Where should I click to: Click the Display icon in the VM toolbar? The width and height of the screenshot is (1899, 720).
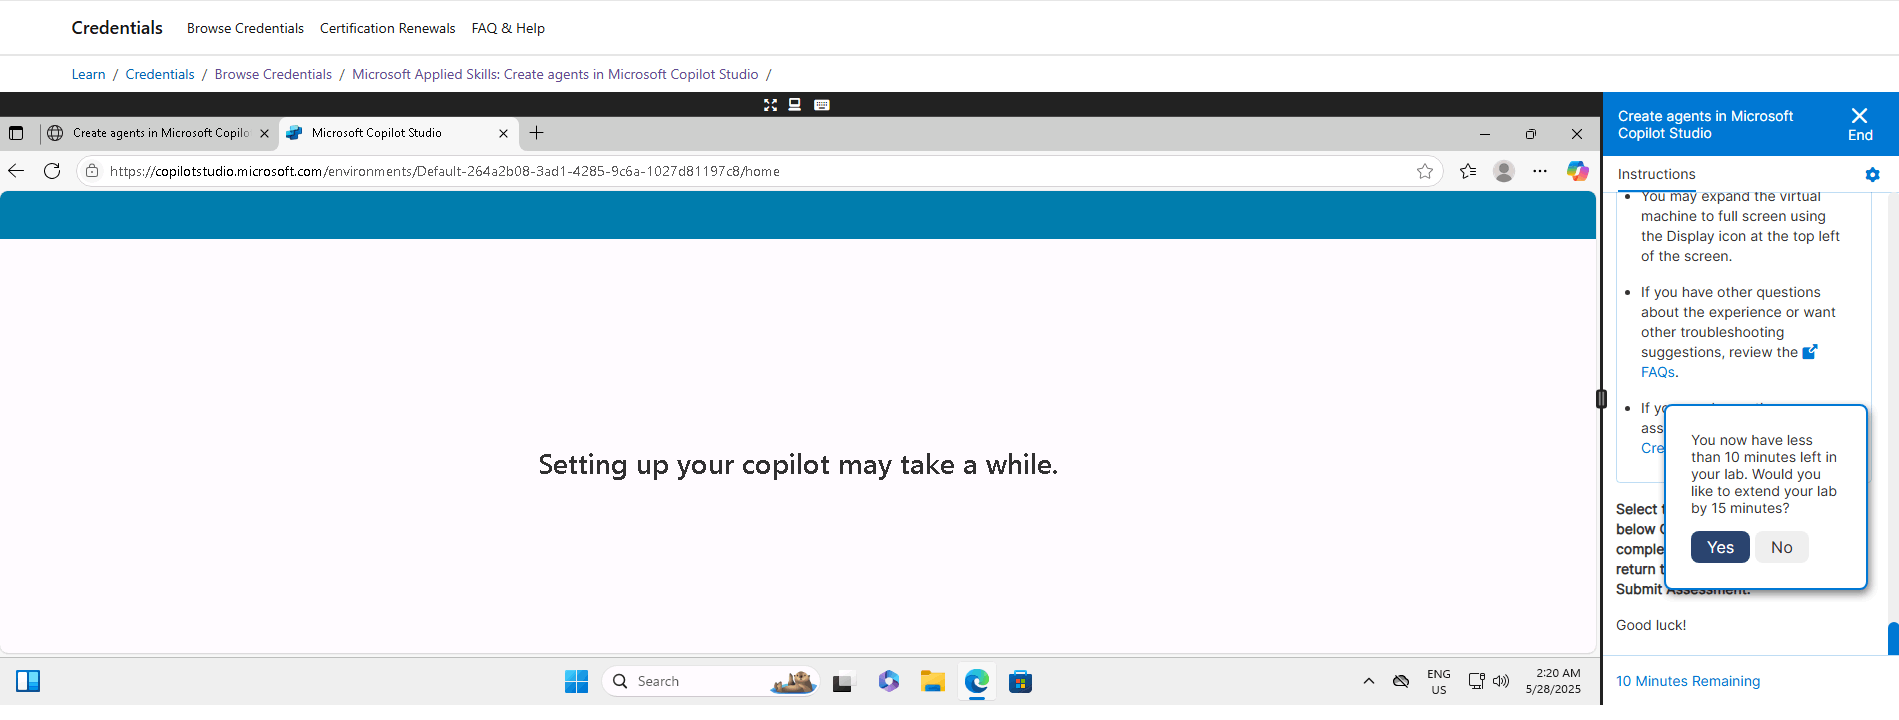(795, 105)
